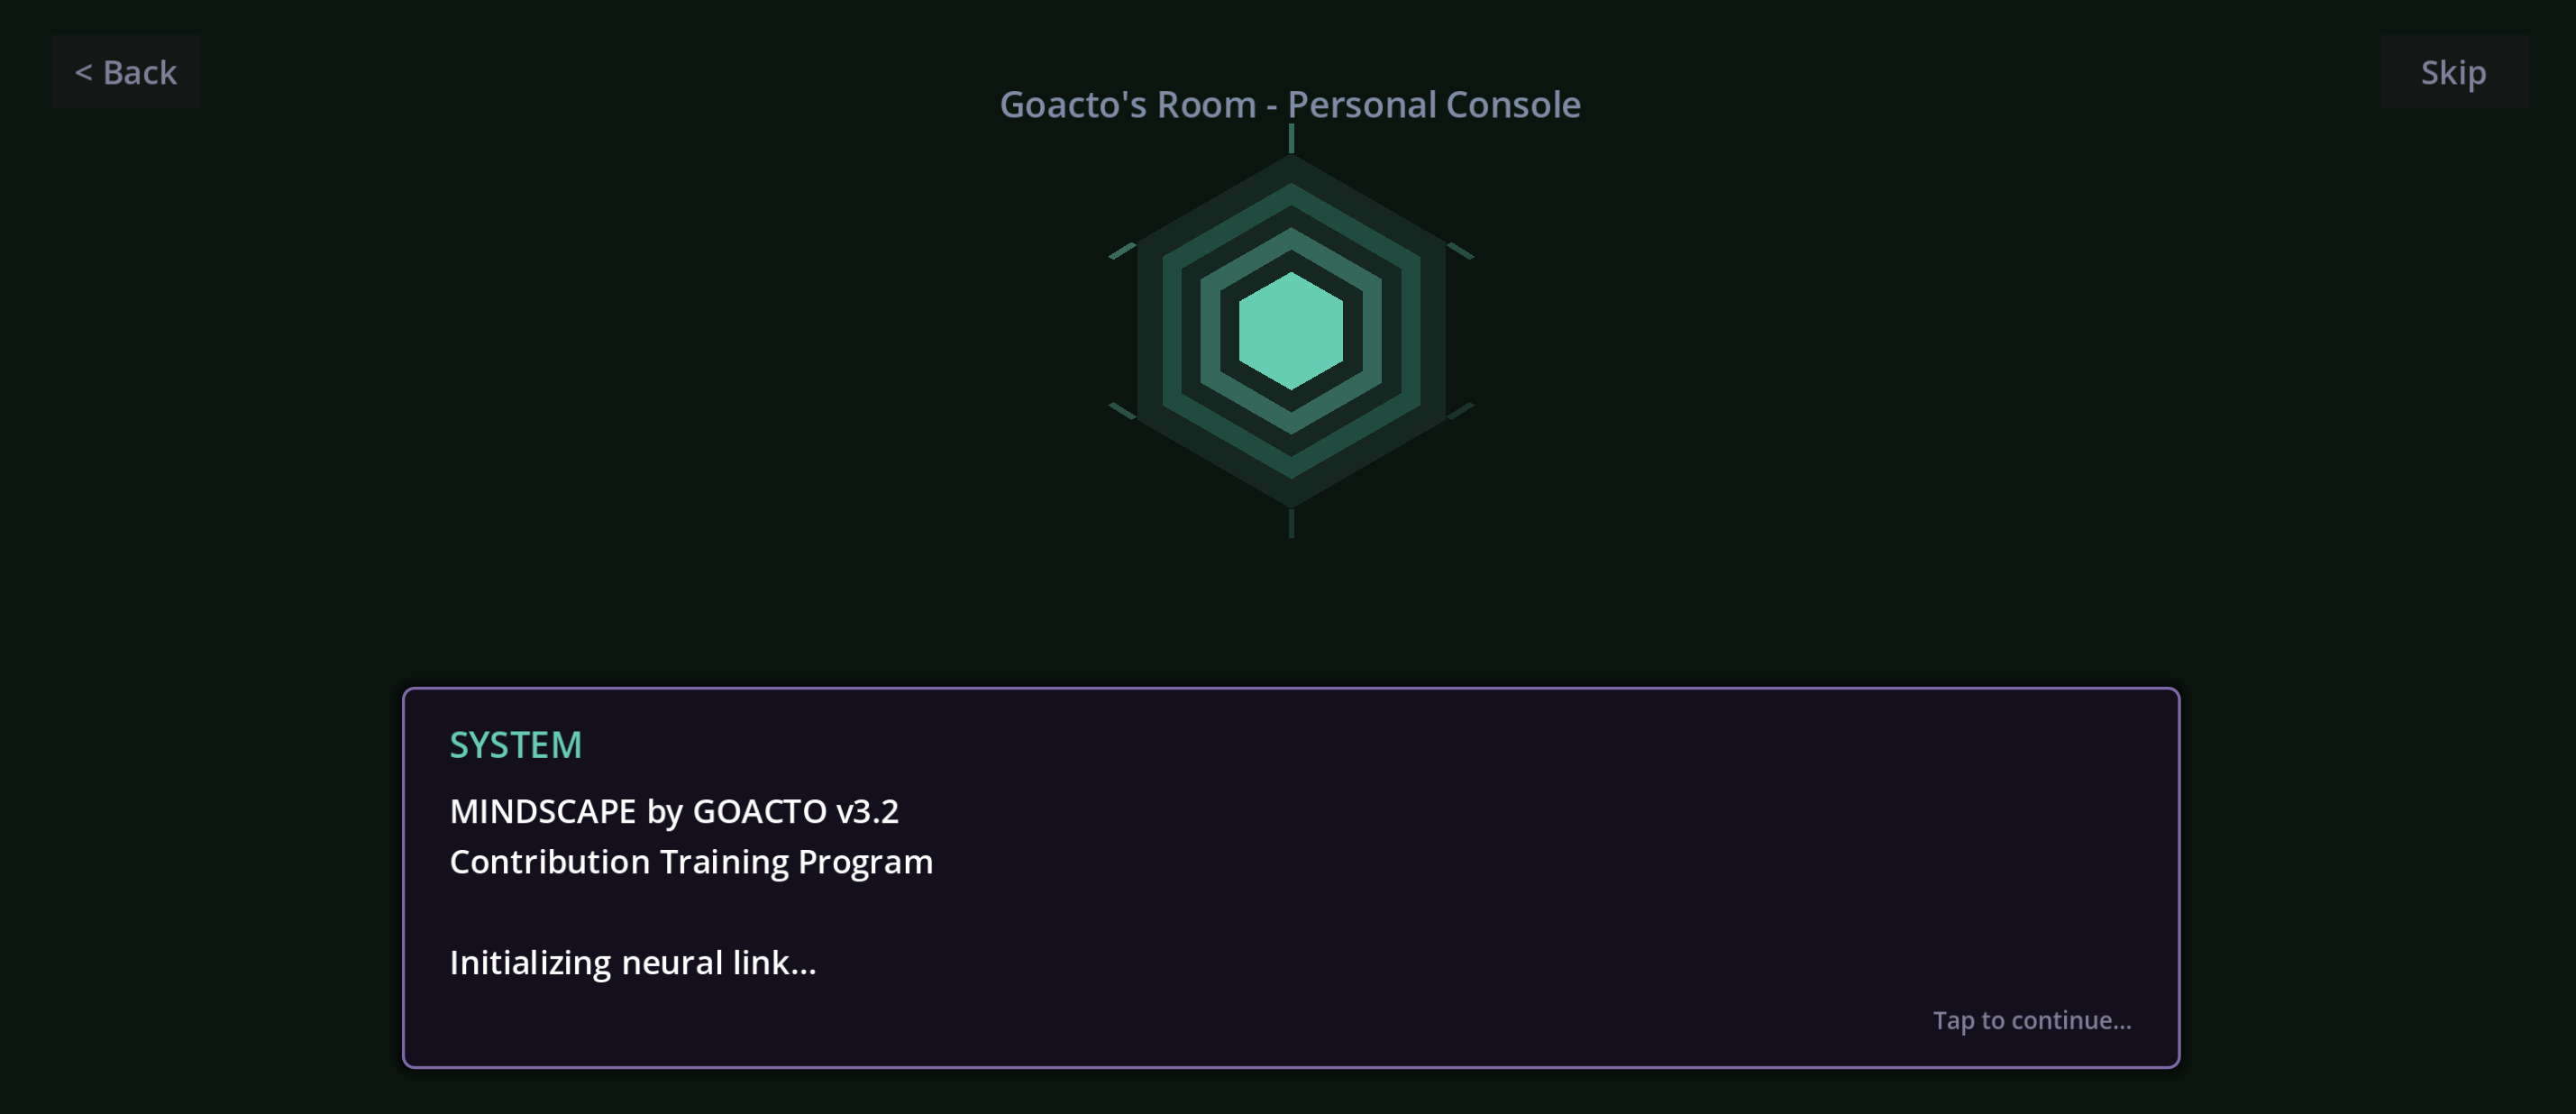Click the 'Contribution Training Program' text
The height and width of the screenshot is (1114, 2576).
691,862
